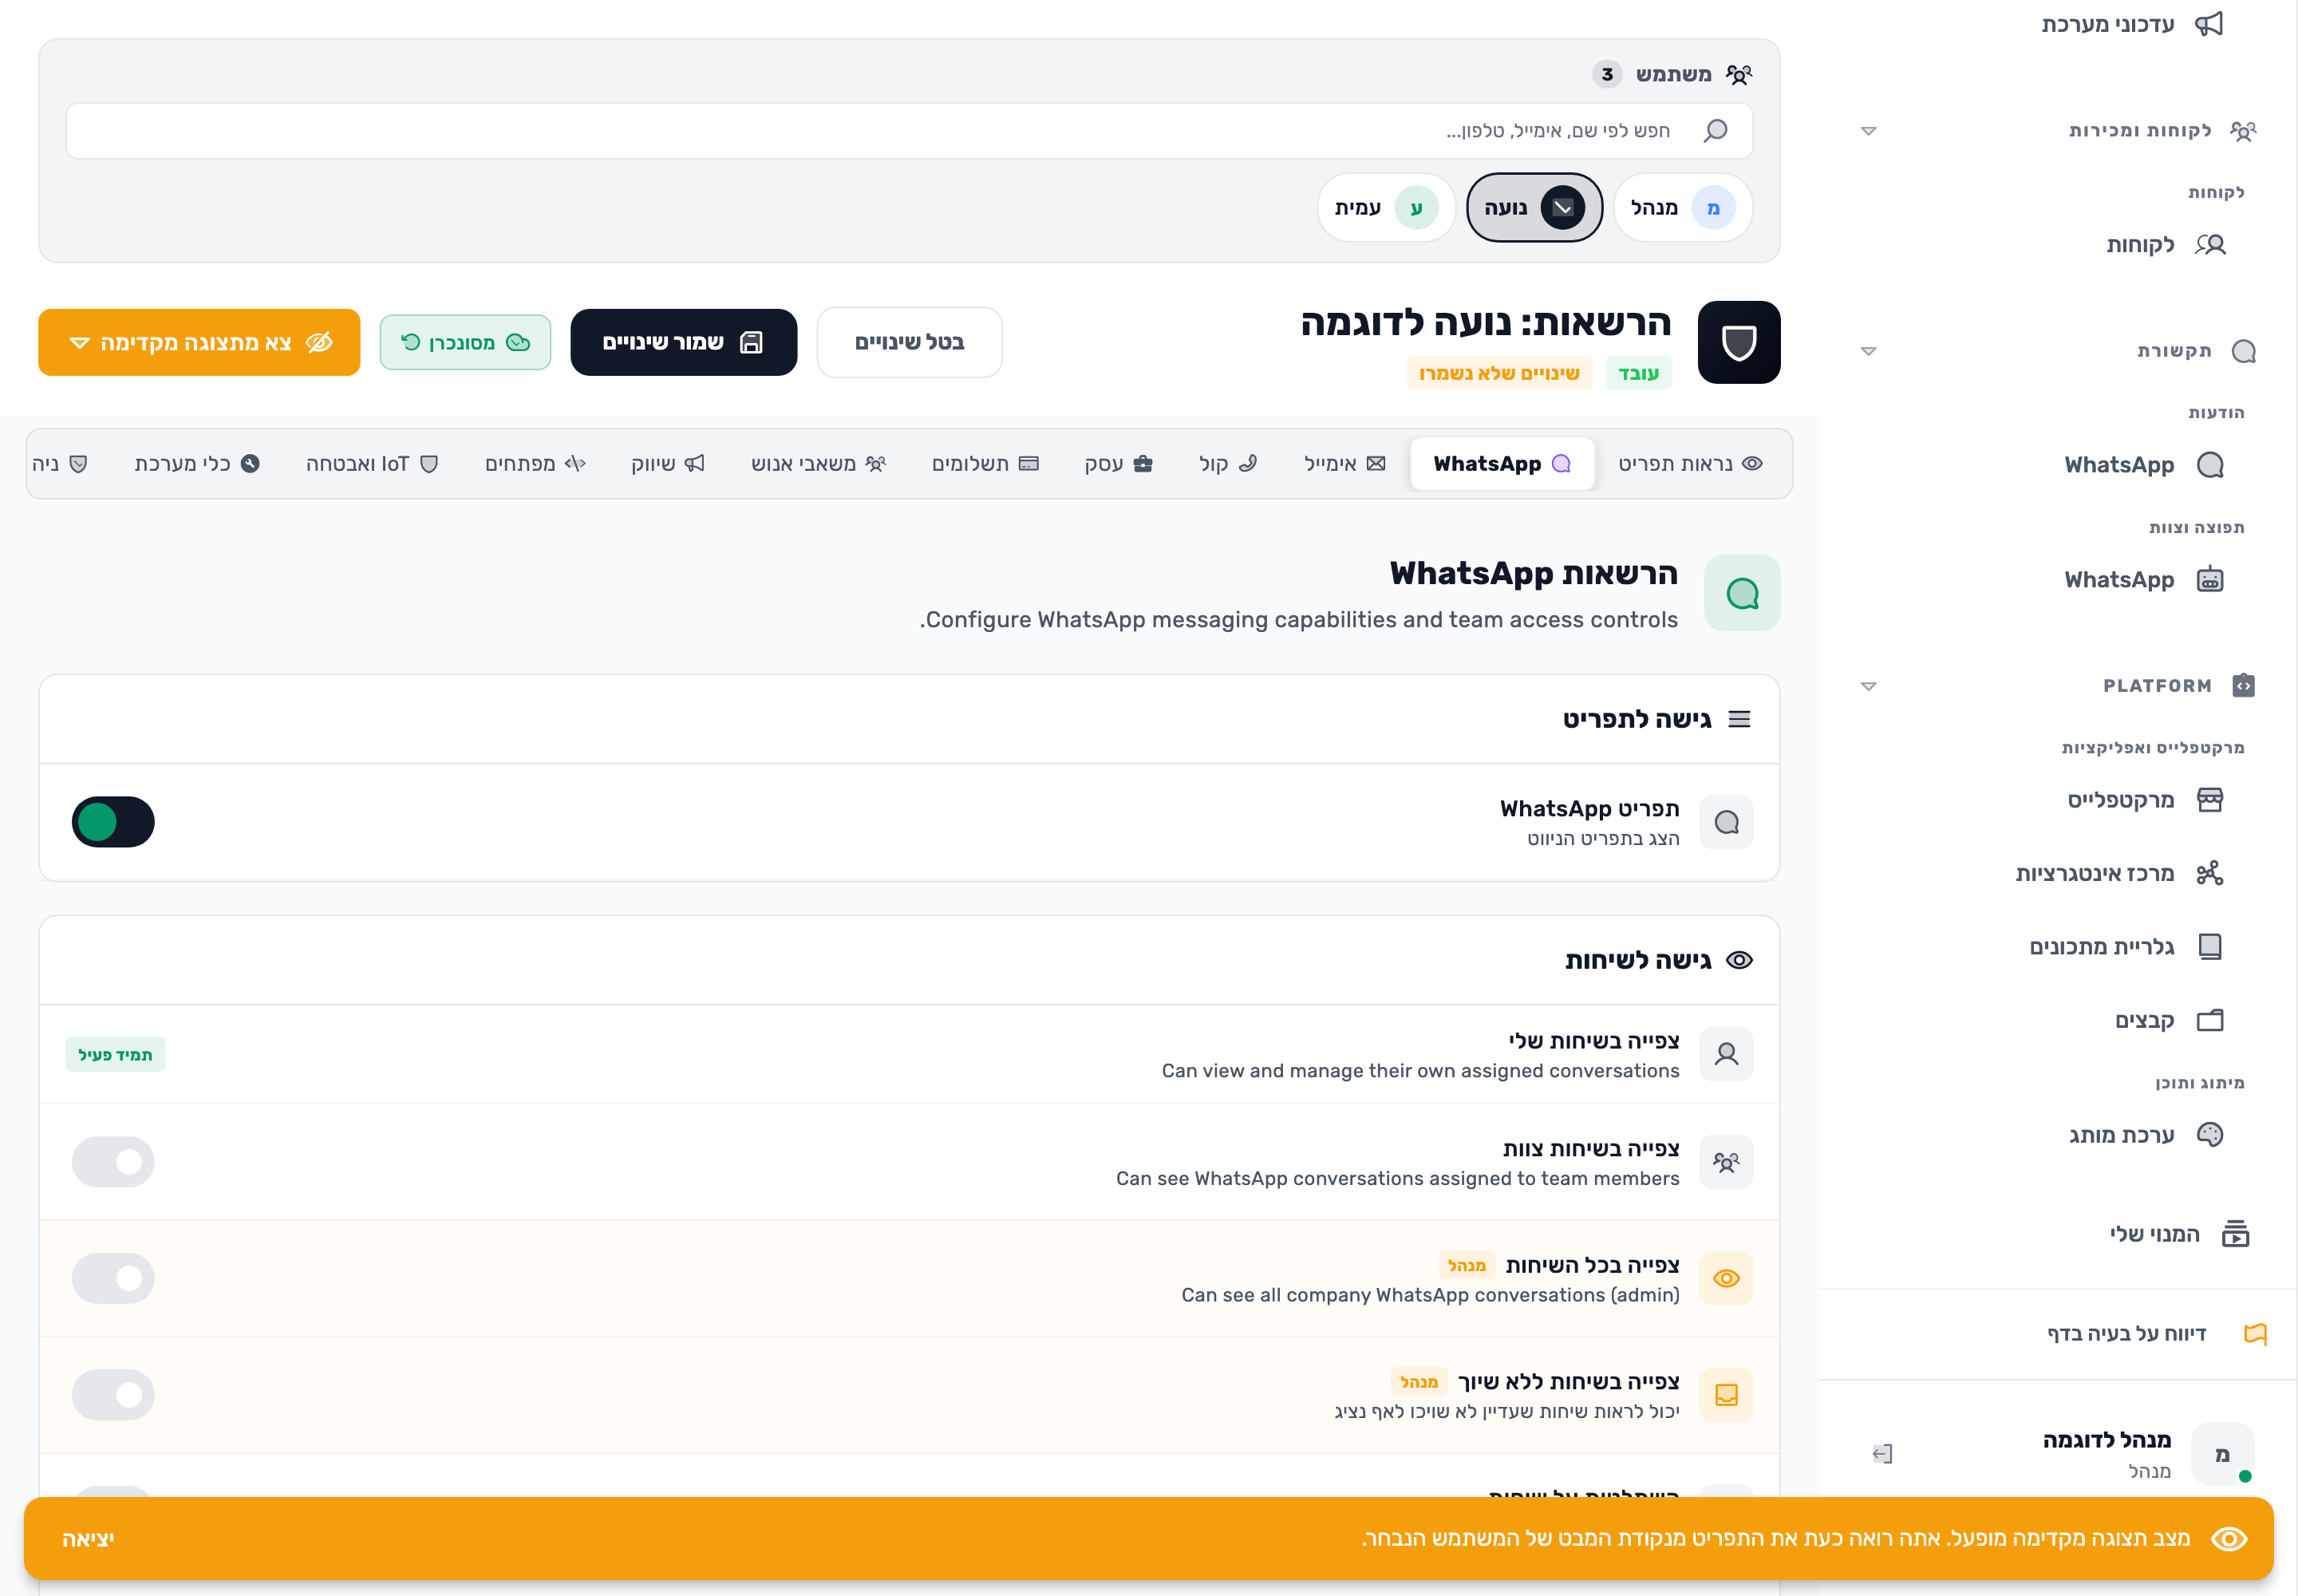Open WhatsApp chat icon under הודעות

[x=2210, y=465]
